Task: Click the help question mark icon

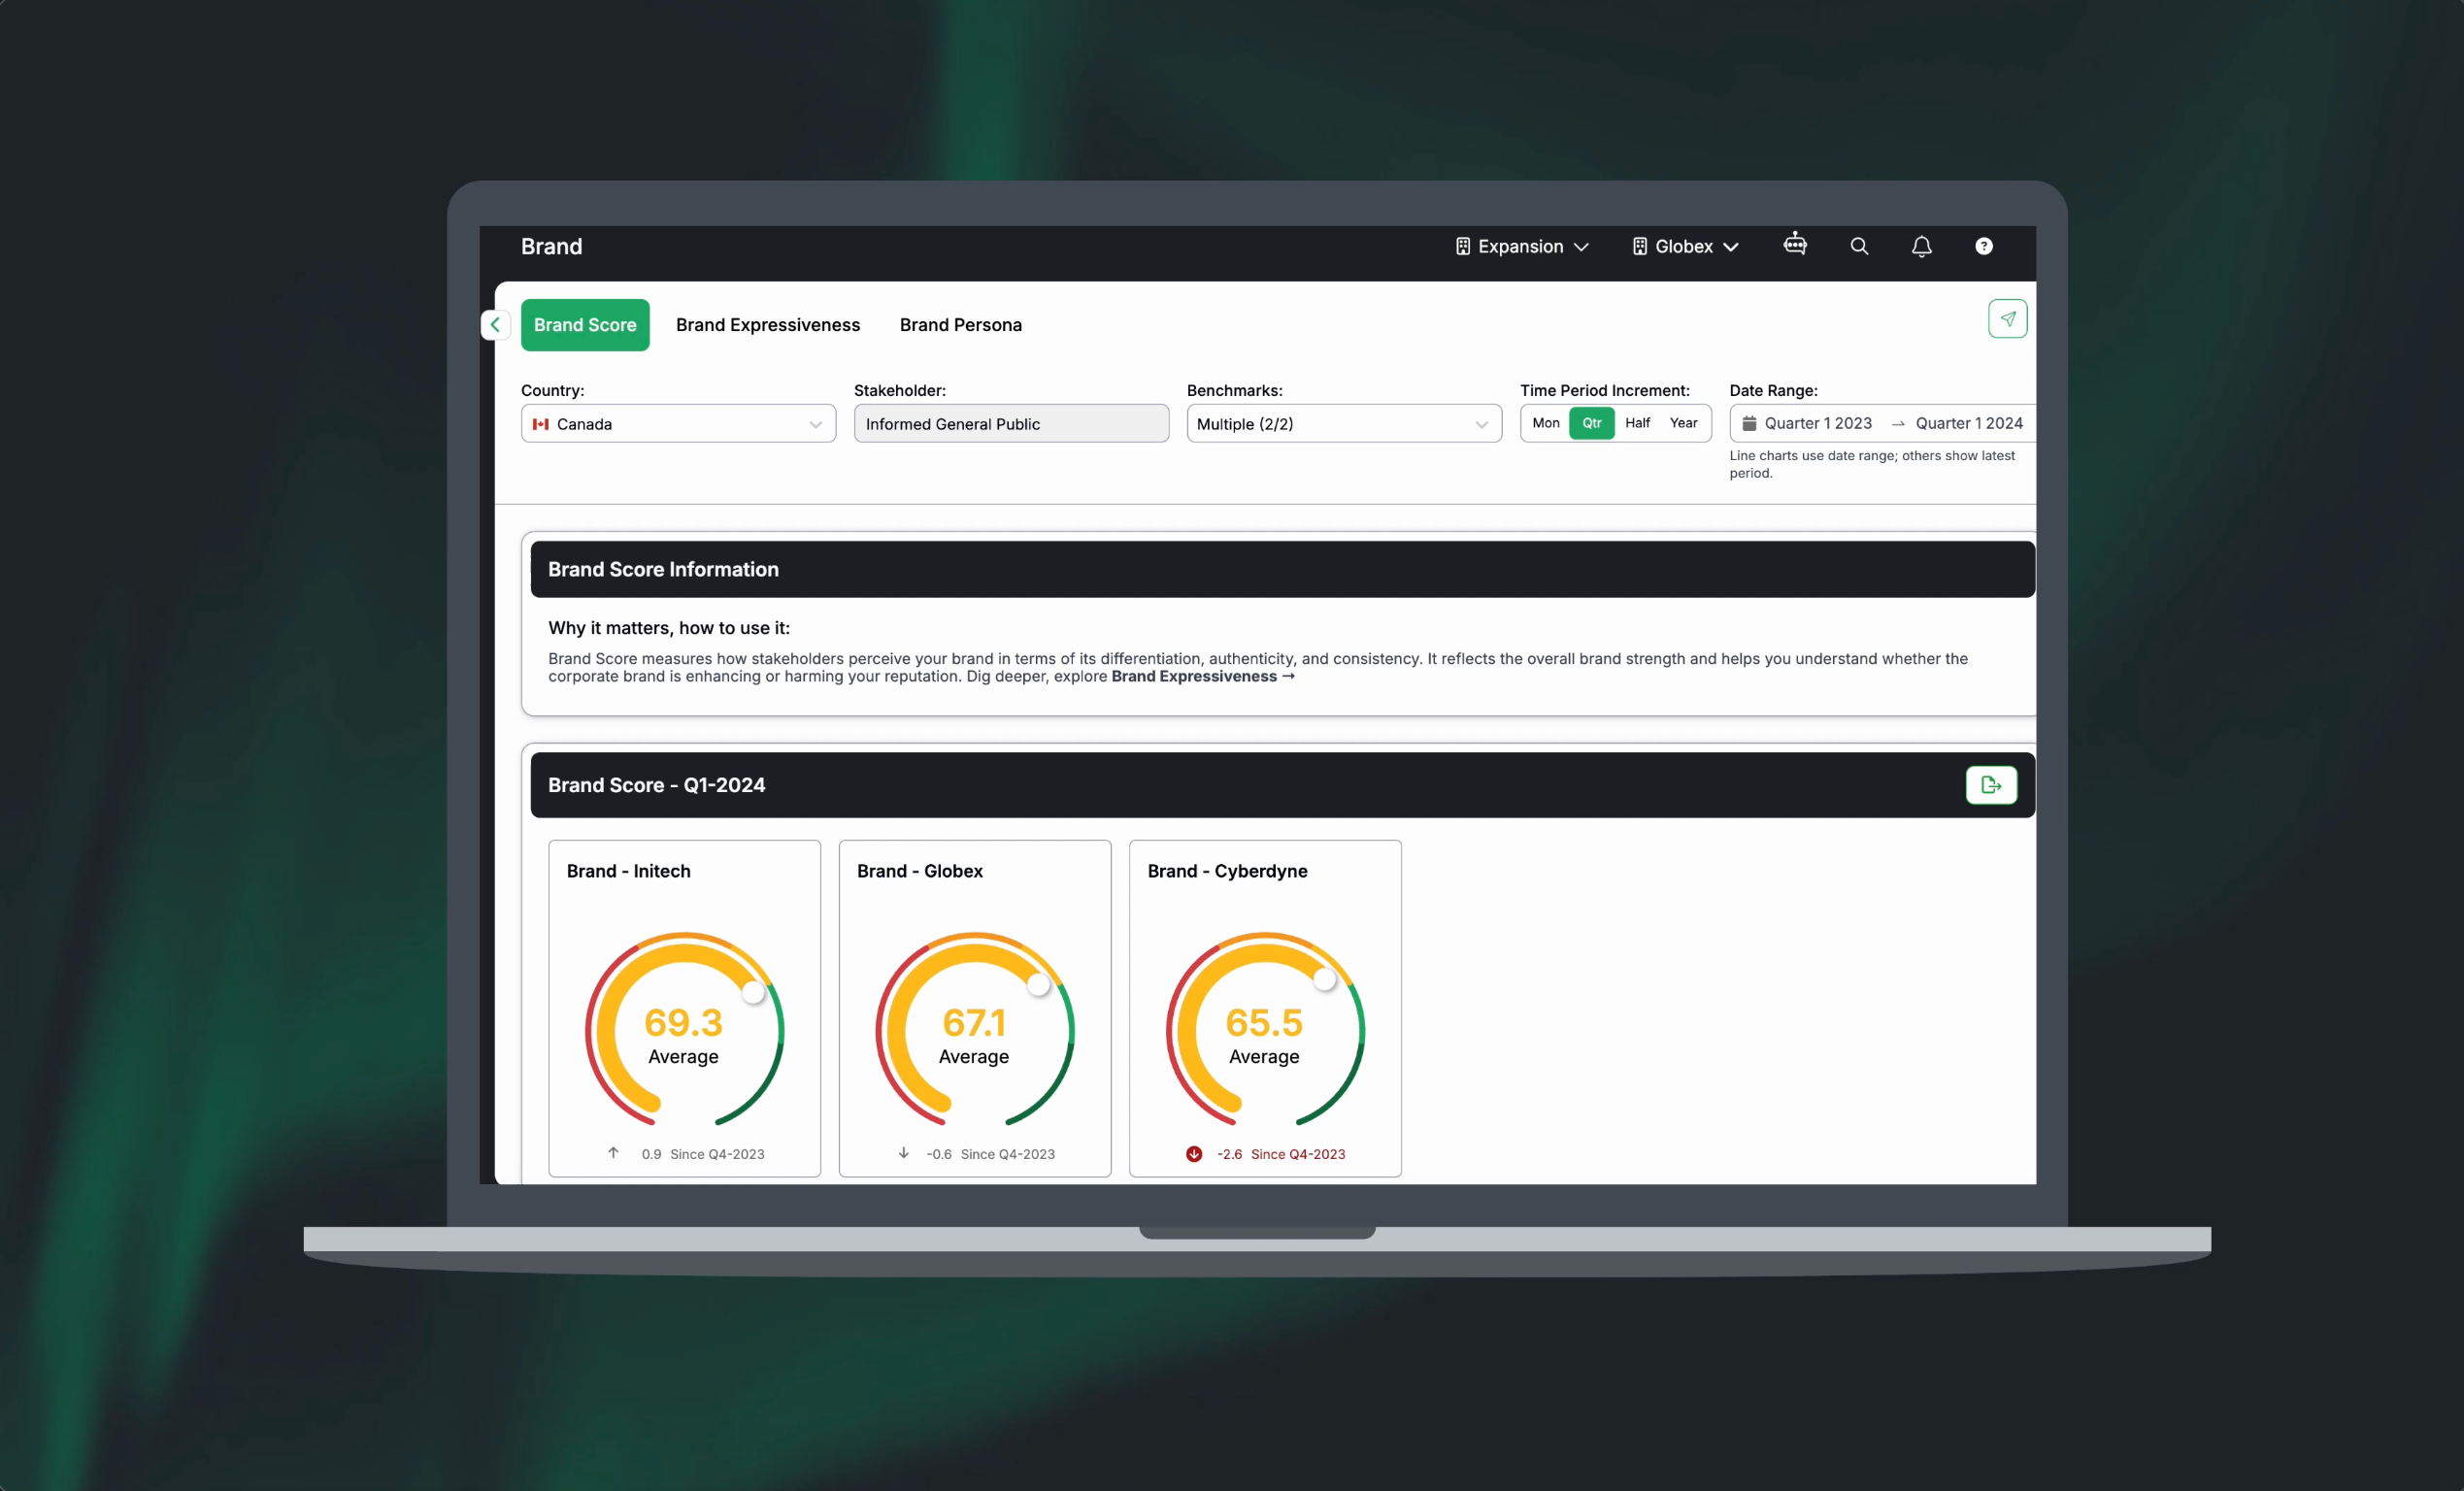Action: pos(1984,246)
